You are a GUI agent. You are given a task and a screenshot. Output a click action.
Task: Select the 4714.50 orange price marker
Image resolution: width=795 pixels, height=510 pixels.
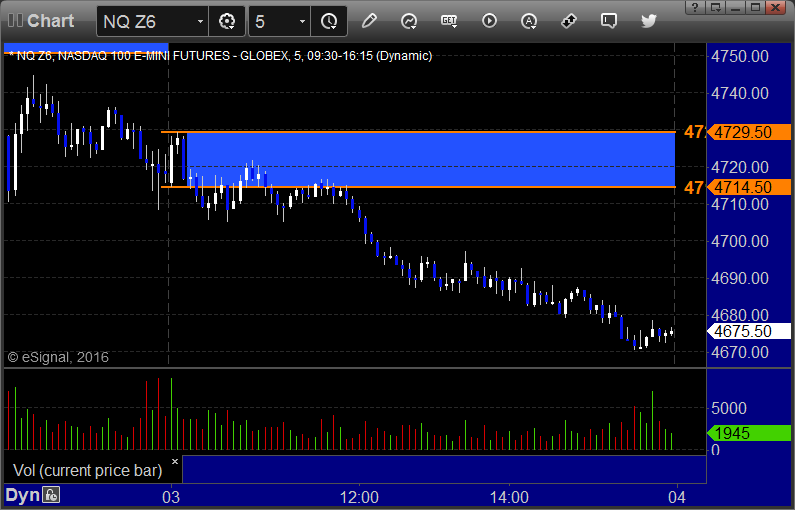point(749,188)
